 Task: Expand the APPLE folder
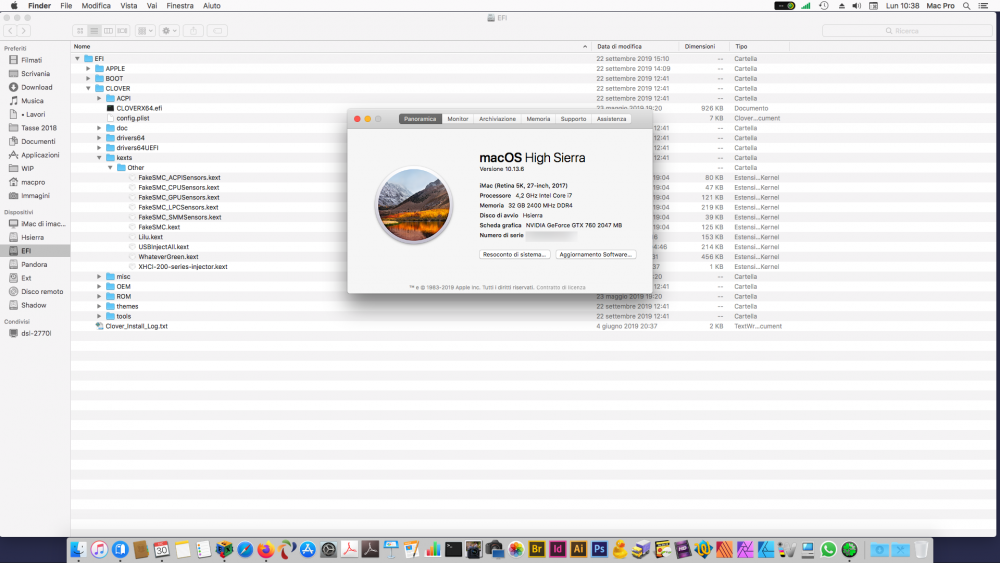89,69
